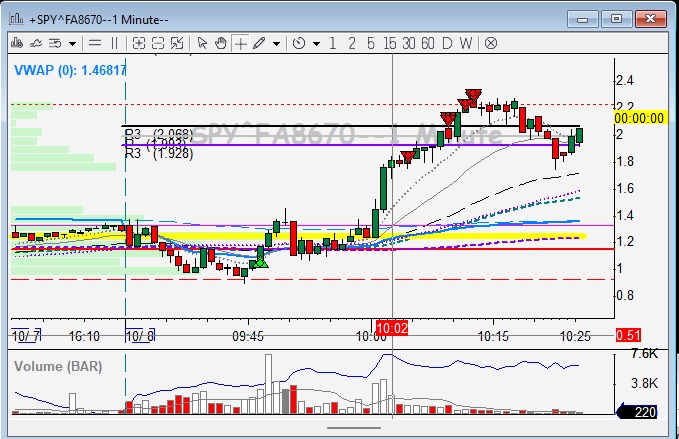Expand the clock interval dropdown arrow

click(x=317, y=44)
